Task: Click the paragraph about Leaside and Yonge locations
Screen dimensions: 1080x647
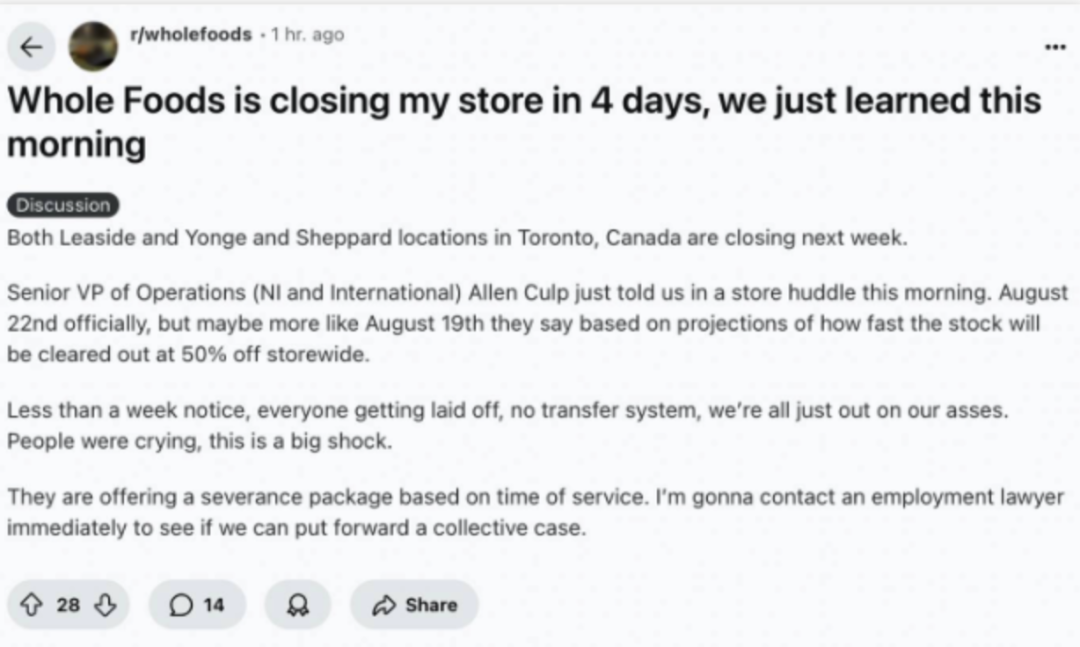Action: click(457, 238)
